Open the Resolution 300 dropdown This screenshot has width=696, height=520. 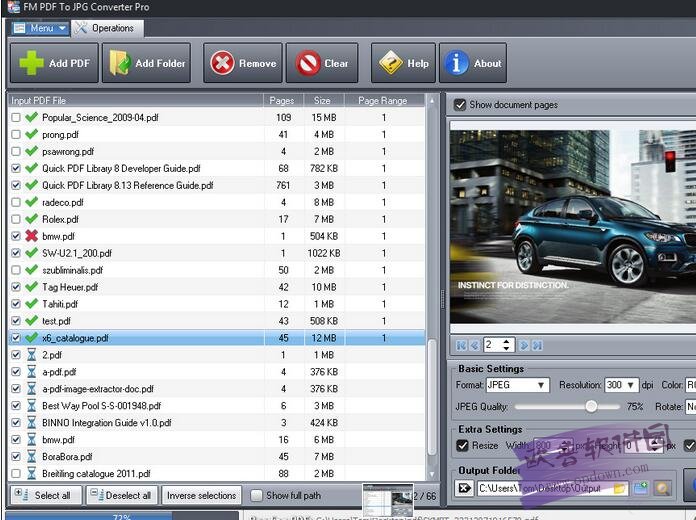click(621, 385)
